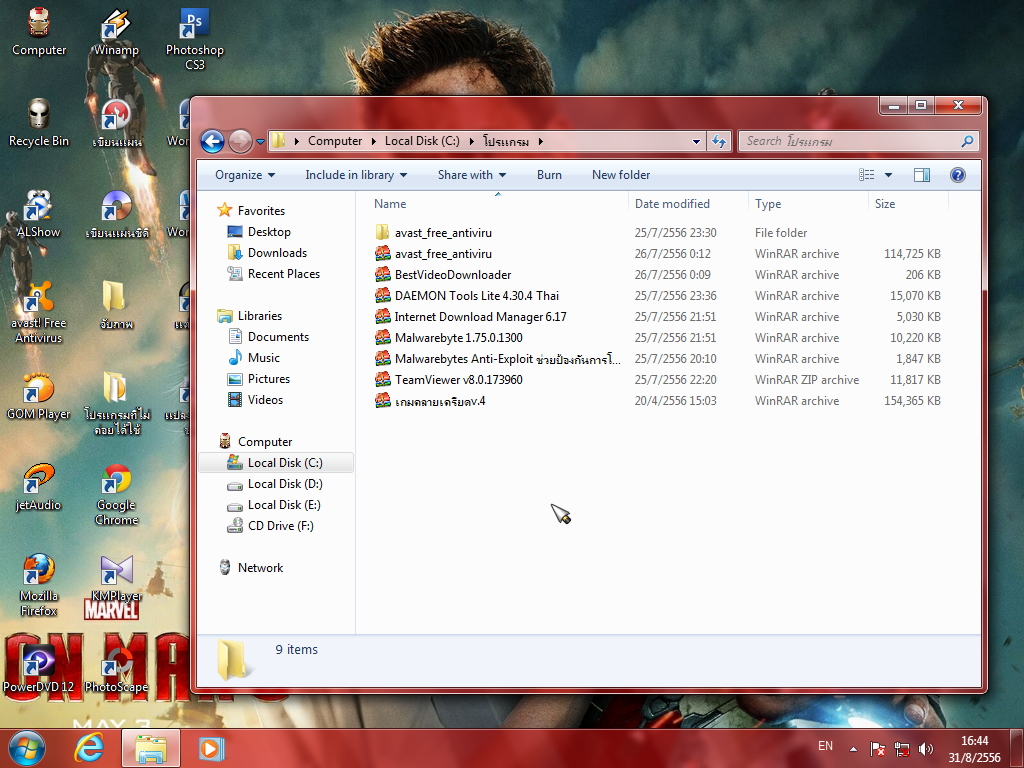Open the recent pages dropdown arrow
The image size is (1024, 768).
point(260,142)
